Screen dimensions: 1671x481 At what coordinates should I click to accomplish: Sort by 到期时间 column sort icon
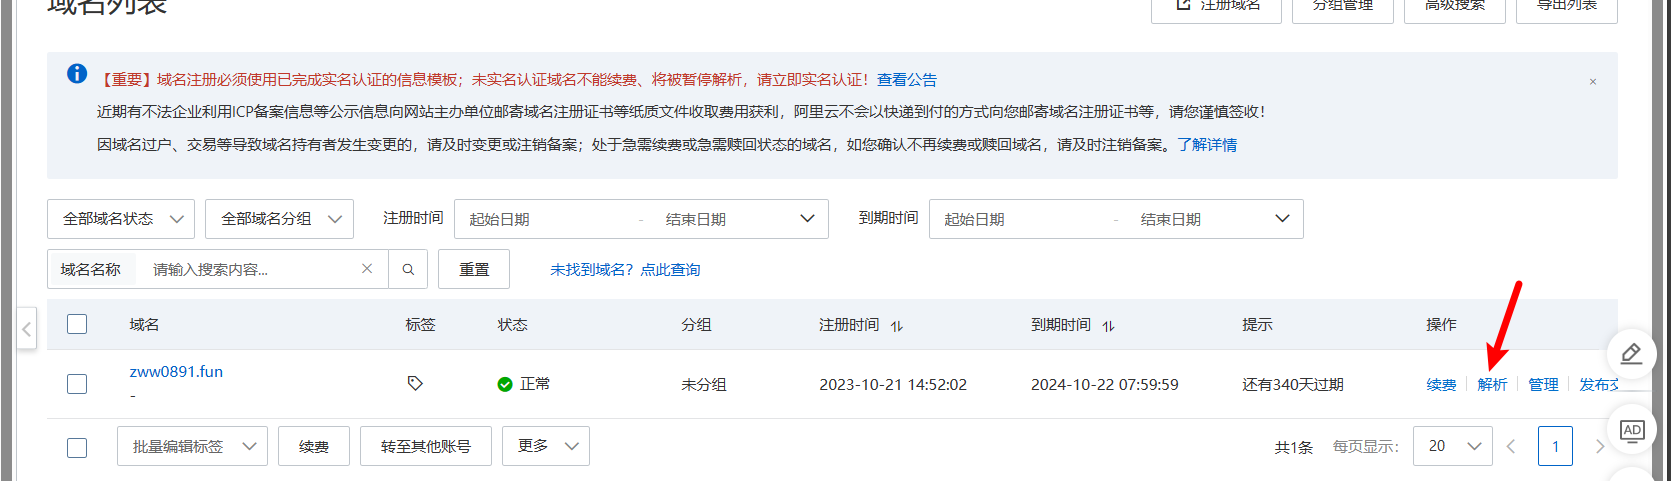pos(1109,326)
